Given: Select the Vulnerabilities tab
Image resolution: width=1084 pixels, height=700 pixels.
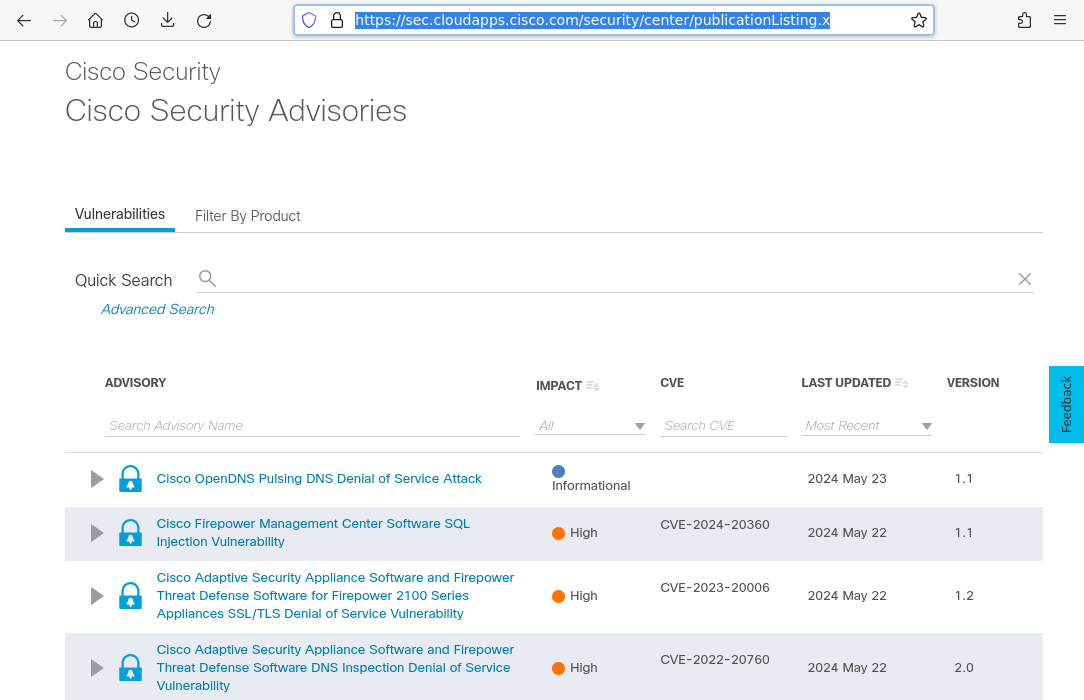Looking at the screenshot, I should tap(120, 214).
